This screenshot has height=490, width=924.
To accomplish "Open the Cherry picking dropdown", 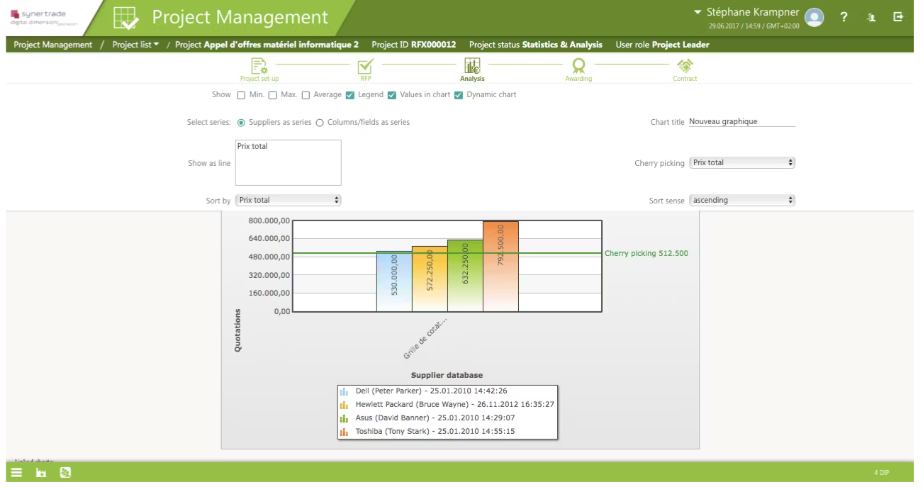I will point(742,162).
